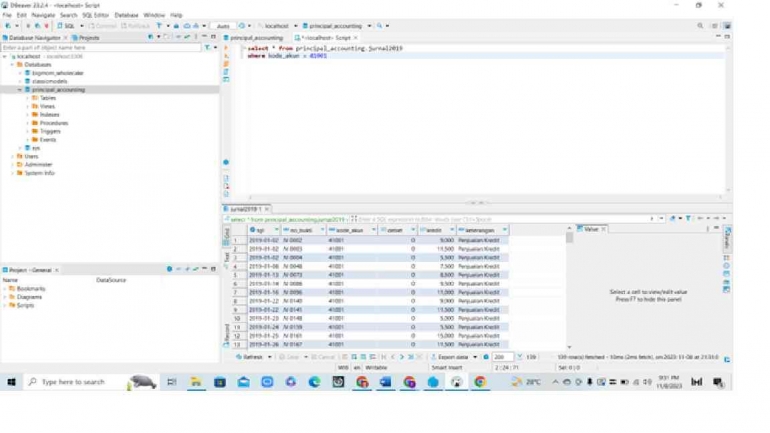Click the row count calculate icon
Viewport: 770px width, 433px height.
click(x=520, y=357)
